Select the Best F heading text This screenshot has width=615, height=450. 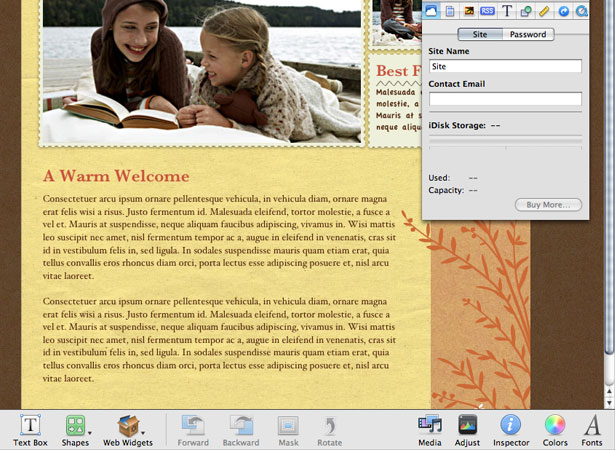click(398, 71)
